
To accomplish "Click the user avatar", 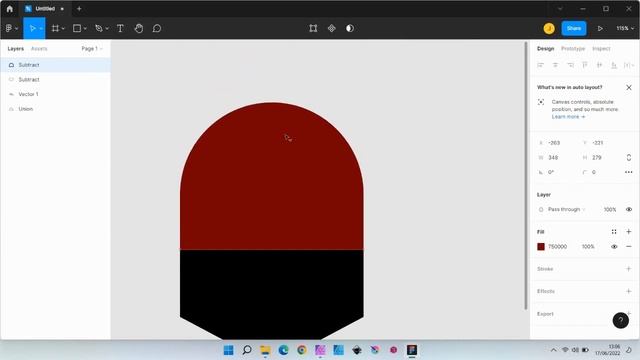I will 549,28.
